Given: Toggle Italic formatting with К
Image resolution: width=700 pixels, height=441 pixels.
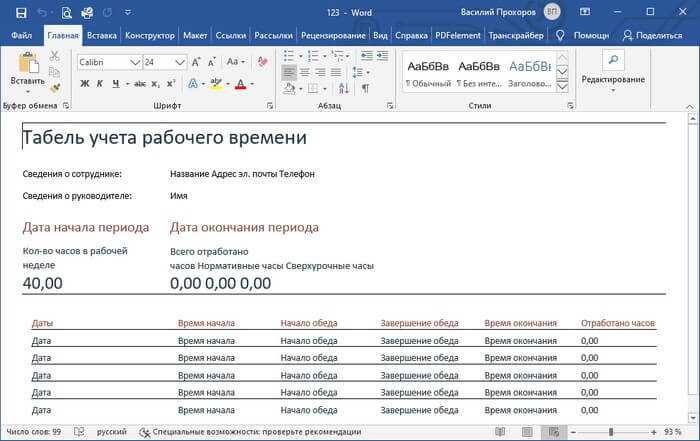Looking at the screenshot, I should click(100, 83).
